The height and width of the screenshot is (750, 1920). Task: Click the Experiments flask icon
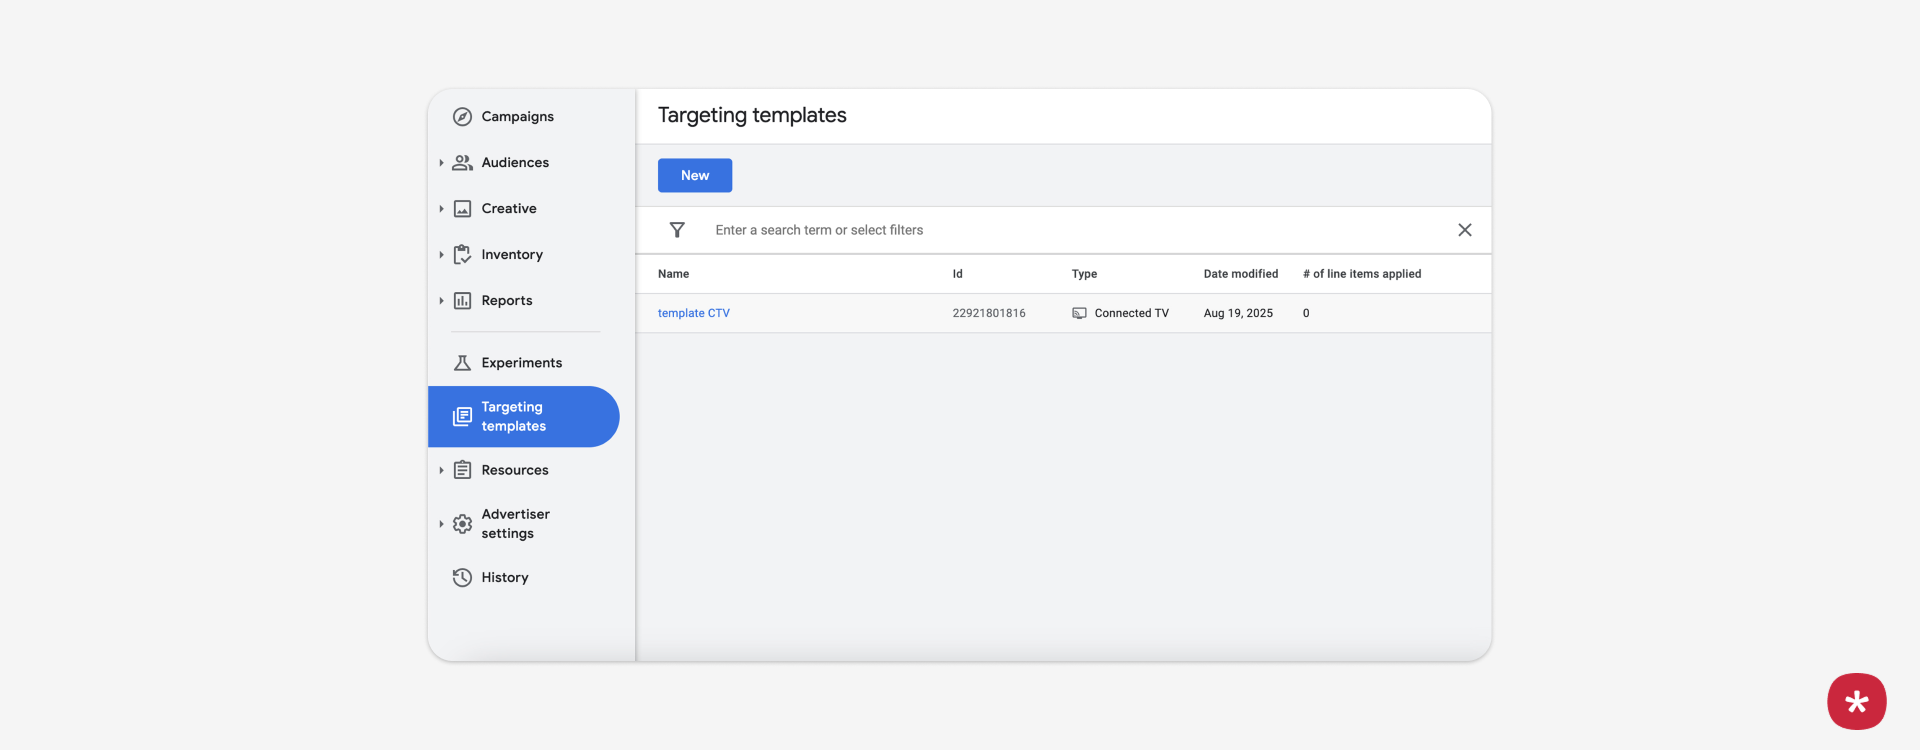point(462,363)
